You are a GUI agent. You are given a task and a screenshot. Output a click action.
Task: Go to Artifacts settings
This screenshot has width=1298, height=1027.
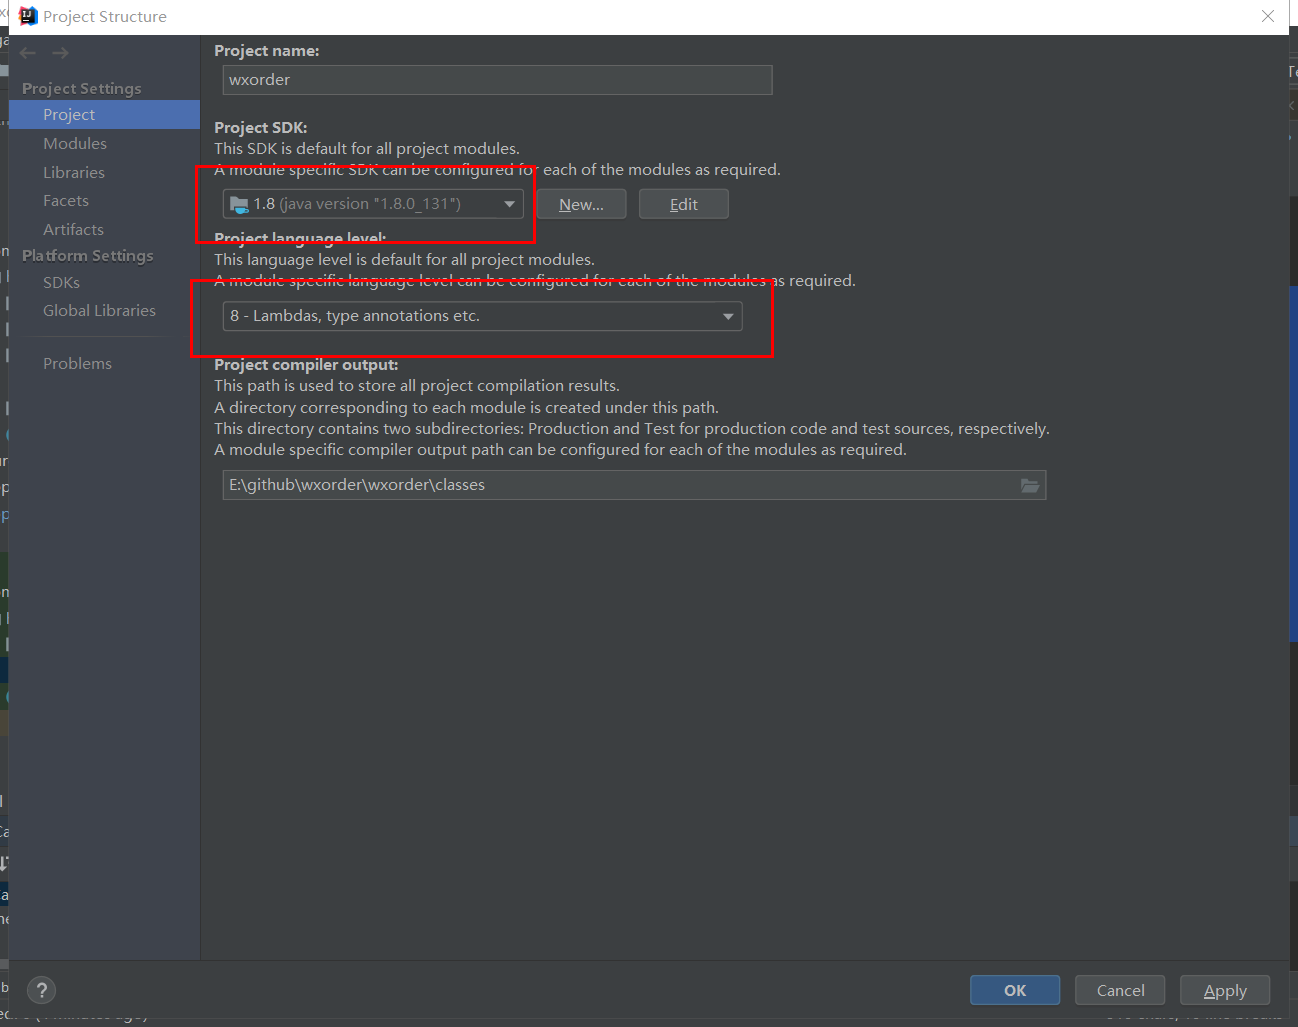(73, 230)
